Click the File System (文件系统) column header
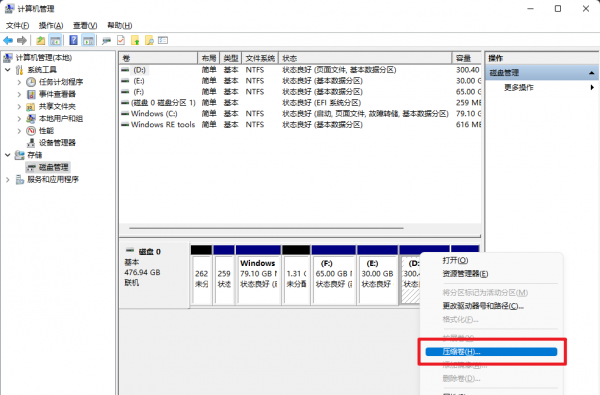This screenshot has height=395, width=600. point(260,58)
